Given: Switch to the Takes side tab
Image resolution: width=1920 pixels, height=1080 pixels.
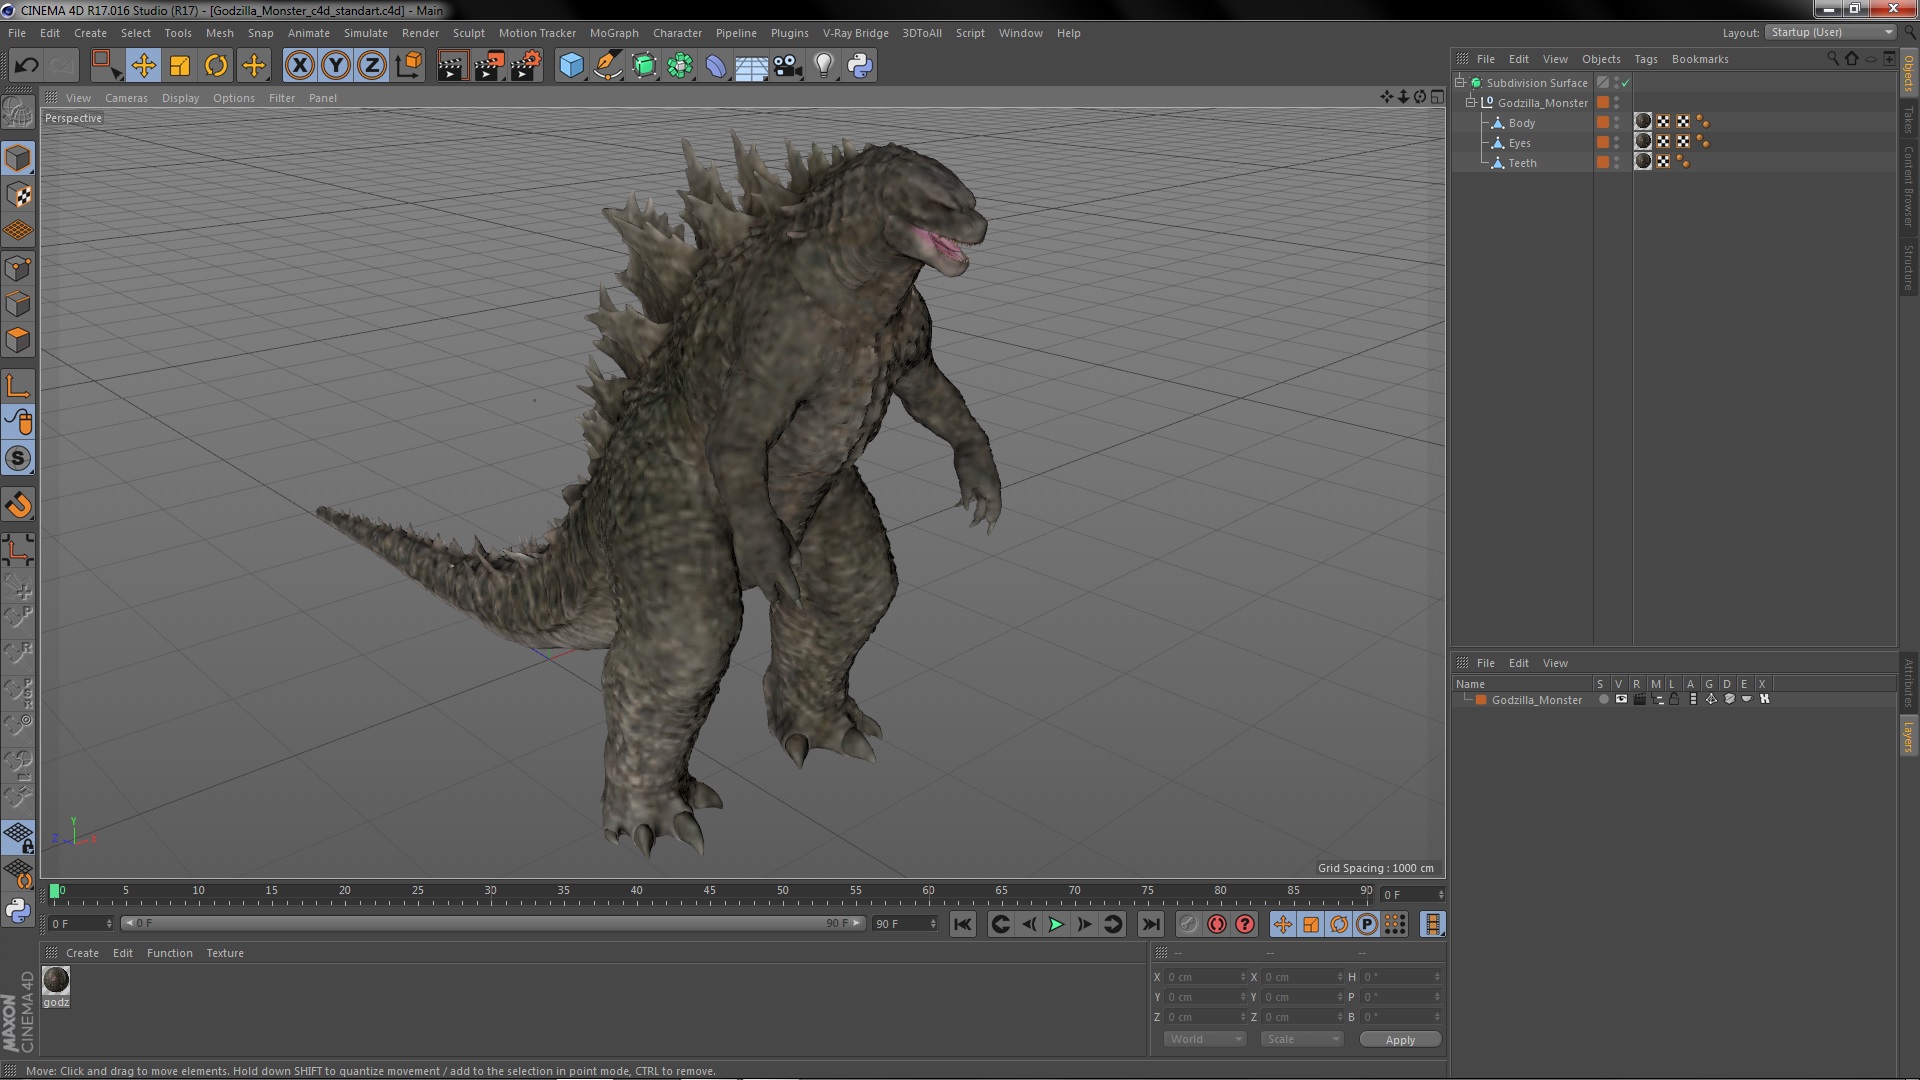Looking at the screenshot, I should point(1908,120).
